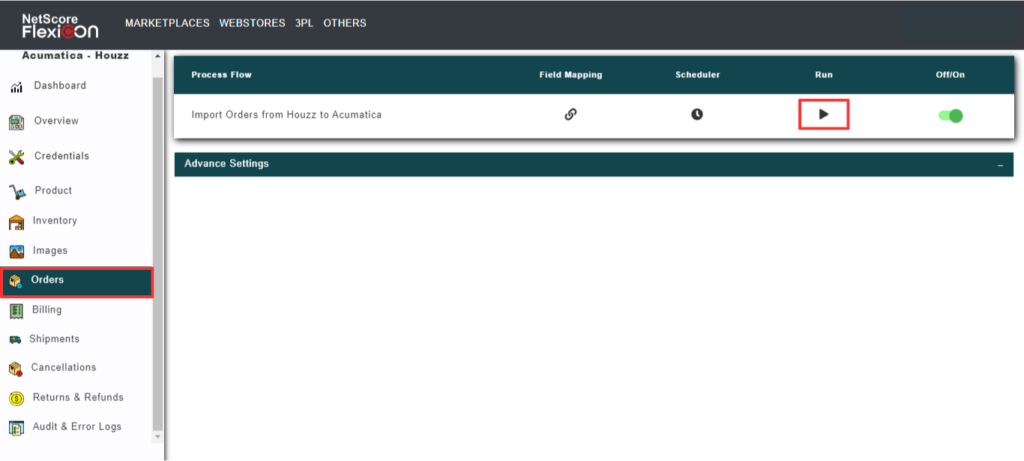1024x461 pixels.
Task: Click the NetScore FlexiCon logo
Action: (x=62, y=24)
